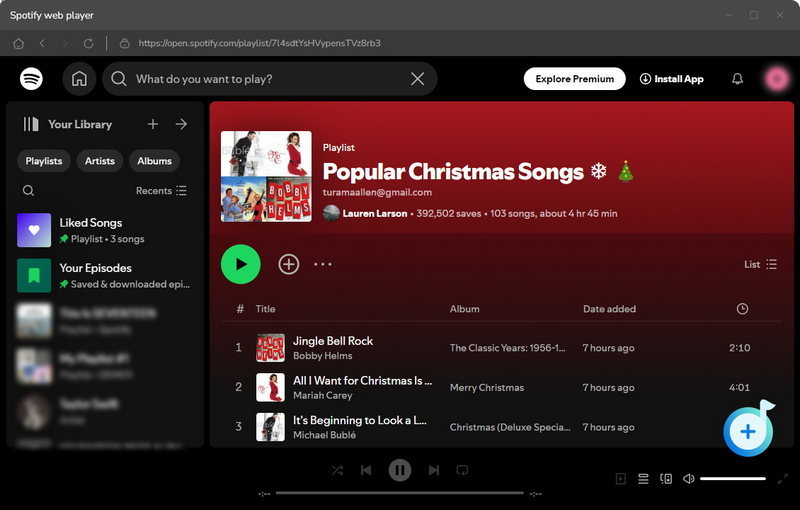This screenshot has height=510, width=800.
Task: Open the Recents sort dropdown
Action: pos(161,191)
